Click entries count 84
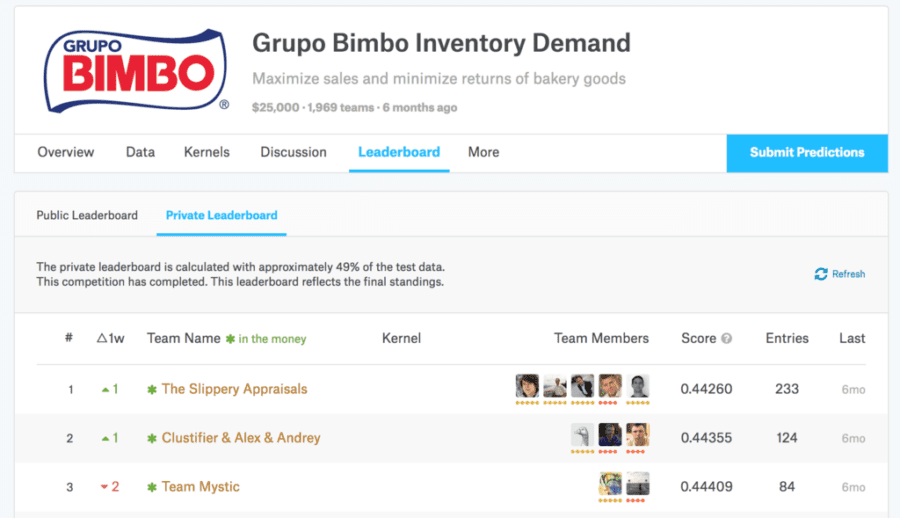 coord(787,487)
